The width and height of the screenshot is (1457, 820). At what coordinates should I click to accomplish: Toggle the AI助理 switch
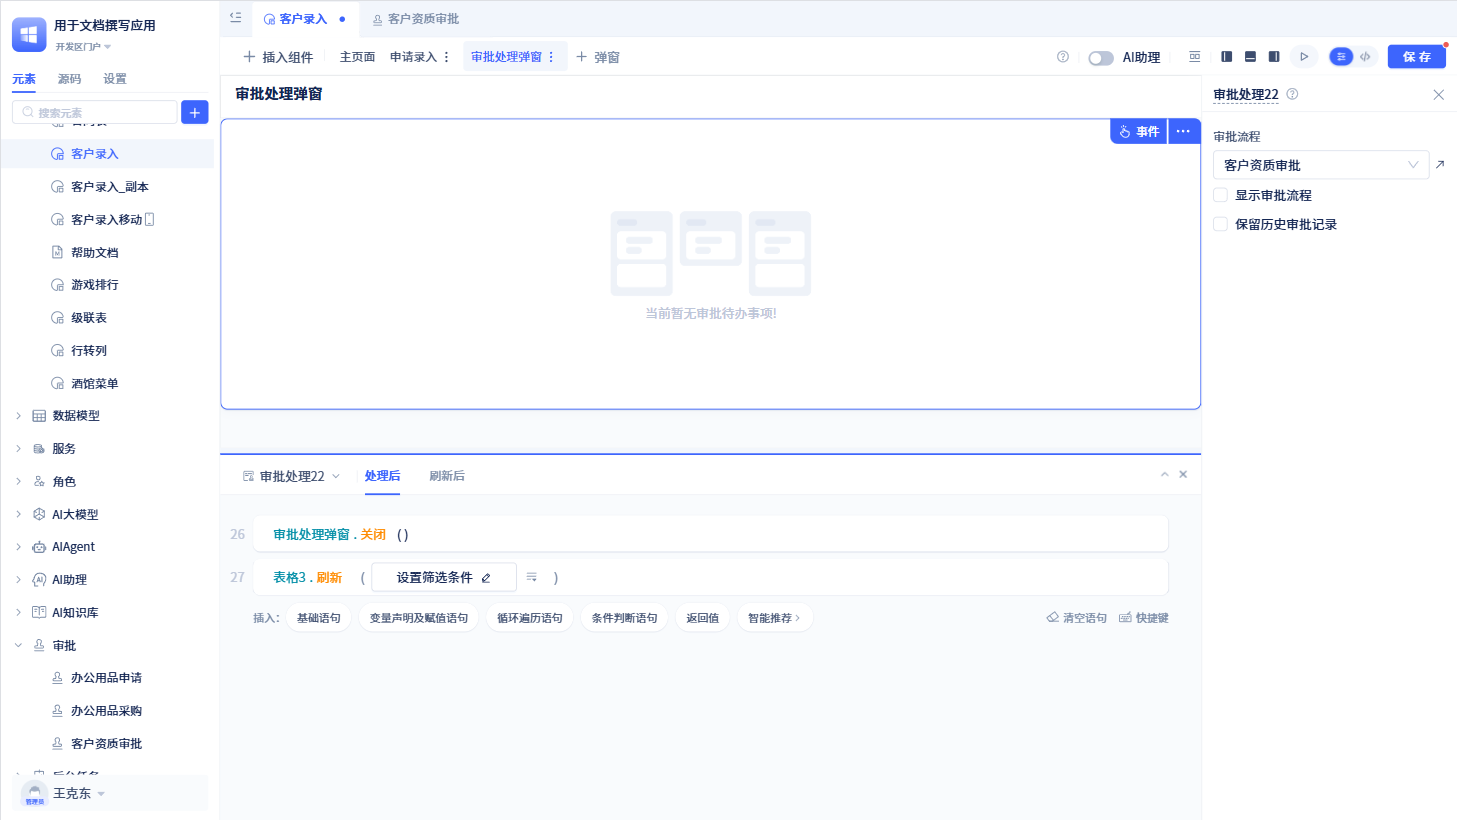tap(1101, 58)
